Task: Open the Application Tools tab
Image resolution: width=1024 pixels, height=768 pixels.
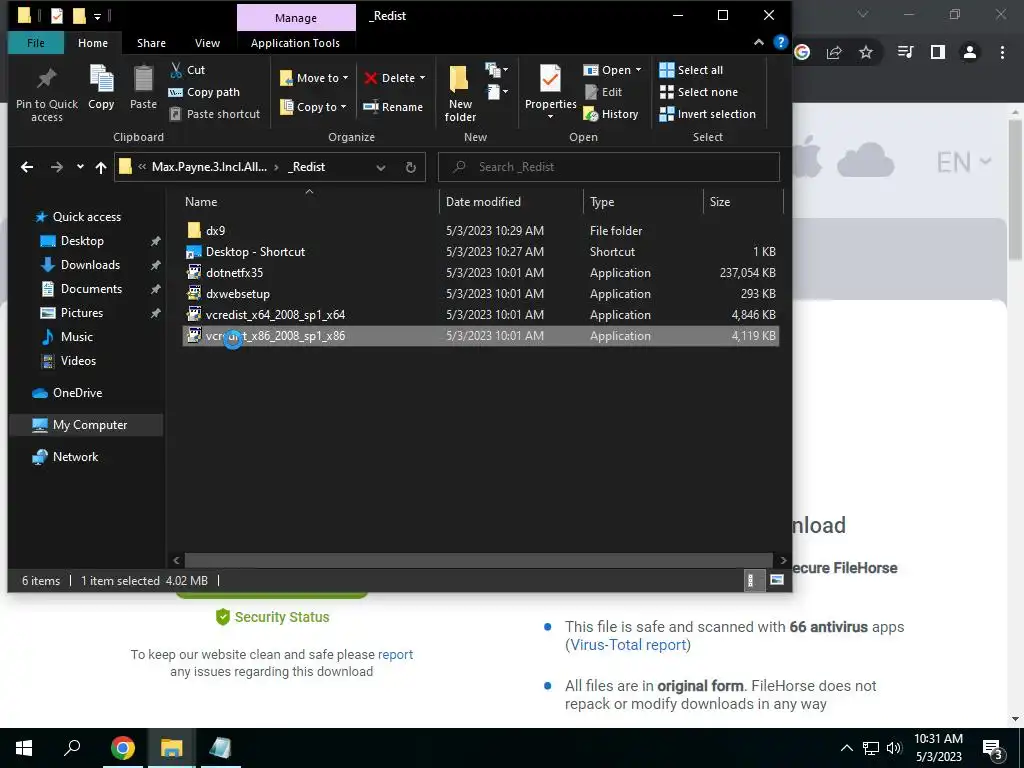Action: click(x=295, y=43)
